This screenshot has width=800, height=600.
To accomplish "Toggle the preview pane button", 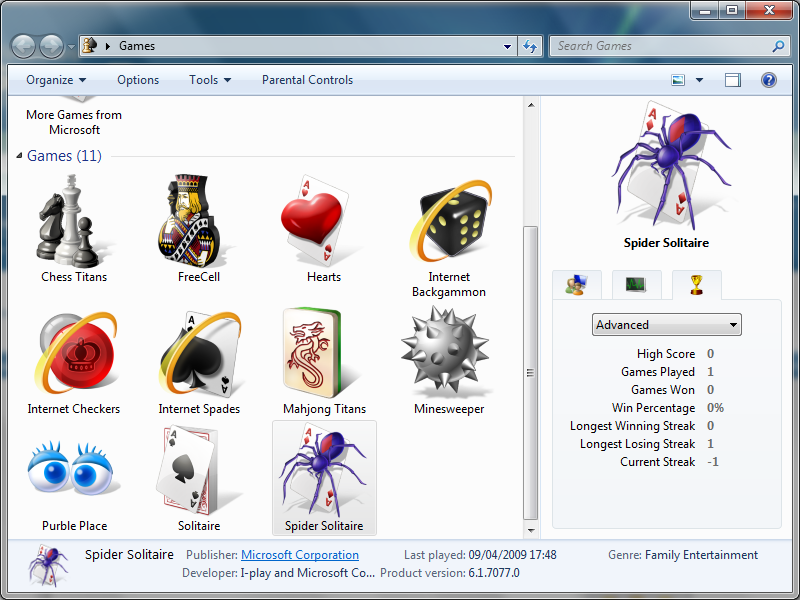I will pyautogui.click(x=733, y=80).
